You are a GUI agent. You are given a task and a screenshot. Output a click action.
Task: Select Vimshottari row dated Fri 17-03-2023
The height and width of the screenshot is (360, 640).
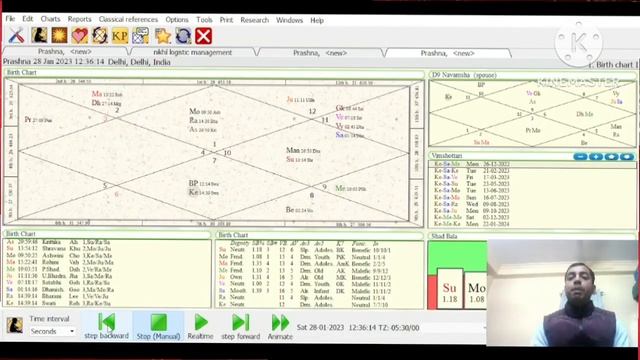coord(532,177)
